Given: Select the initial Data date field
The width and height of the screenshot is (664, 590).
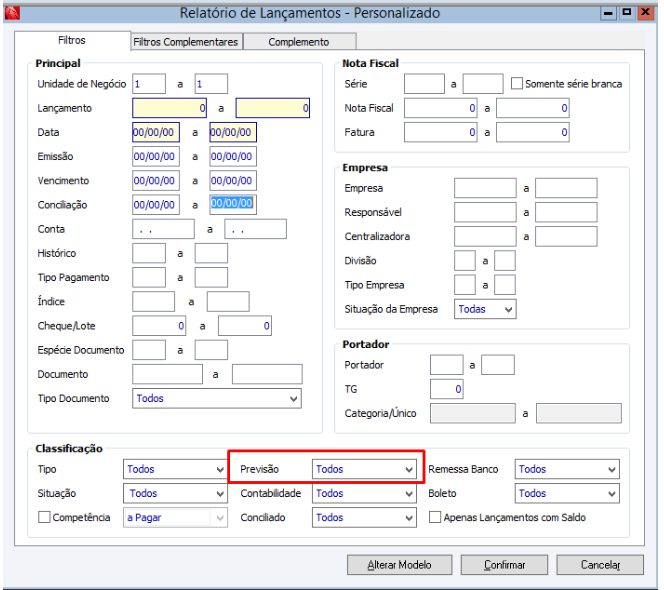Looking at the screenshot, I should click(156, 132).
